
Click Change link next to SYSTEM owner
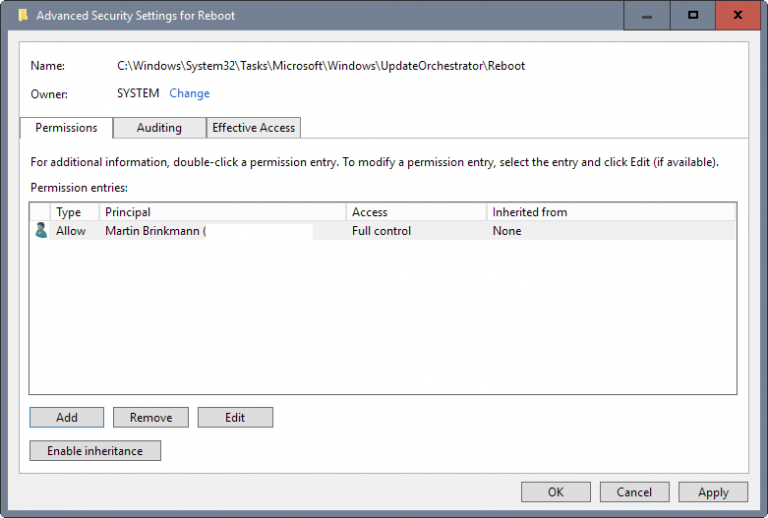pyautogui.click(x=189, y=93)
